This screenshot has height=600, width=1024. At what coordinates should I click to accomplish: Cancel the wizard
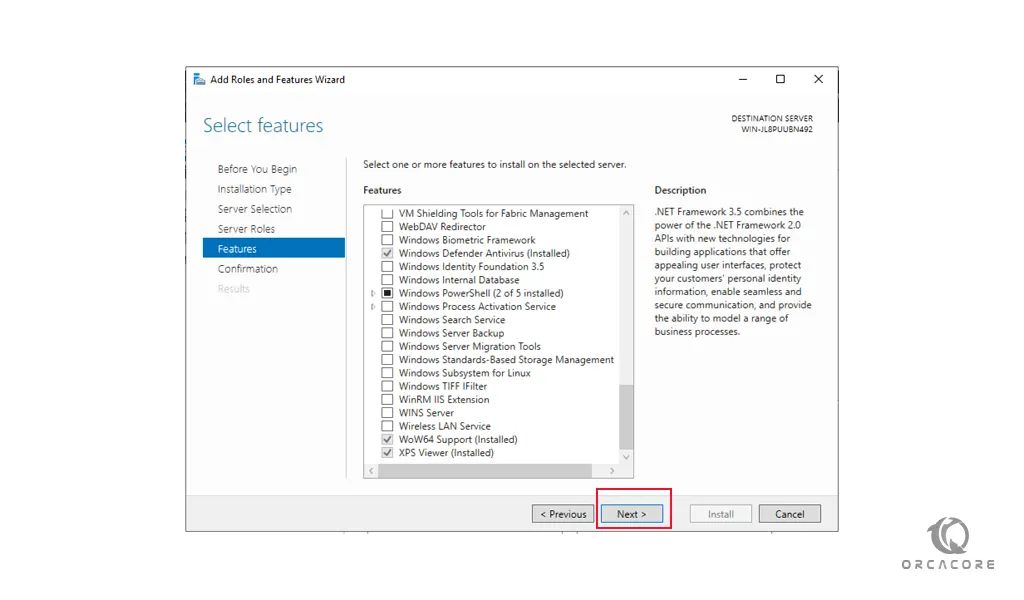(x=790, y=514)
